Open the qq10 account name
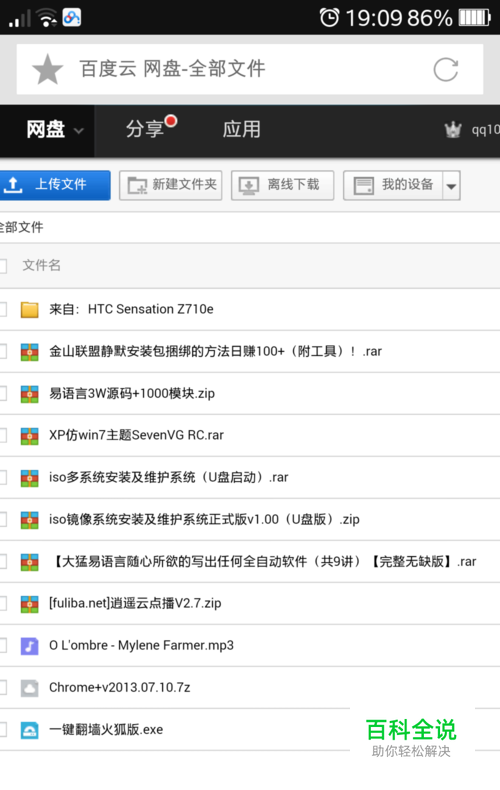500x790 pixels. point(485,130)
